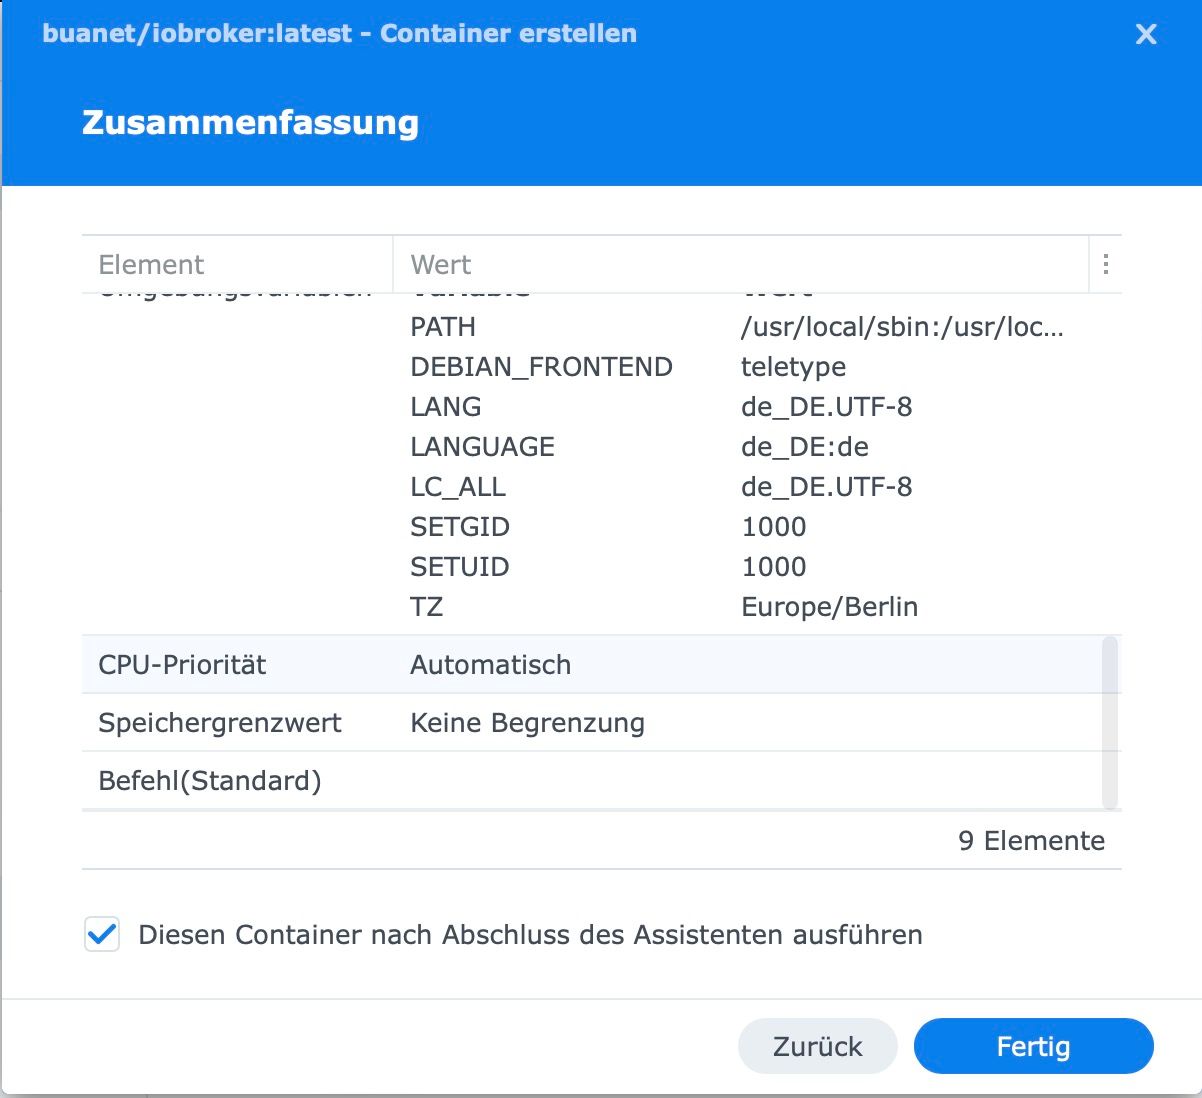
Task: Click the Keine Begrenzung value
Action: [527, 722]
